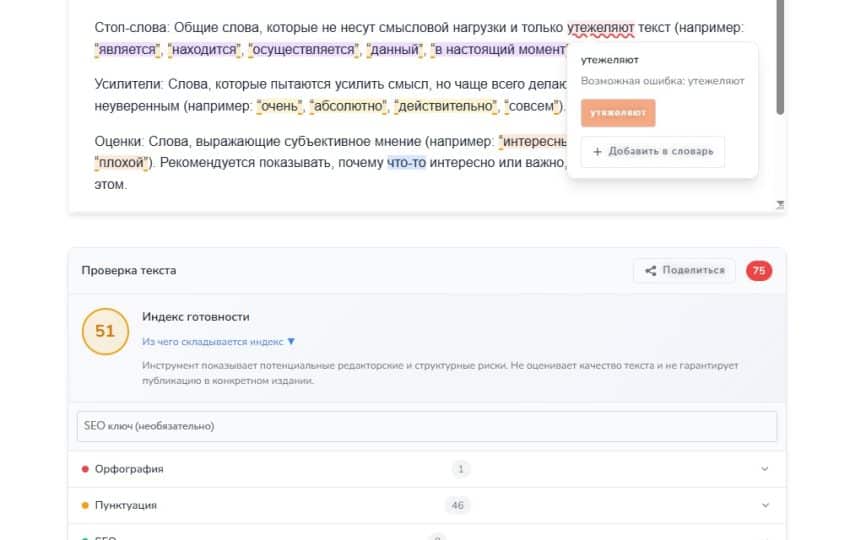Click the readiness index circle 51
The width and height of the screenshot is (850, 540).
[x=105, y=331]
